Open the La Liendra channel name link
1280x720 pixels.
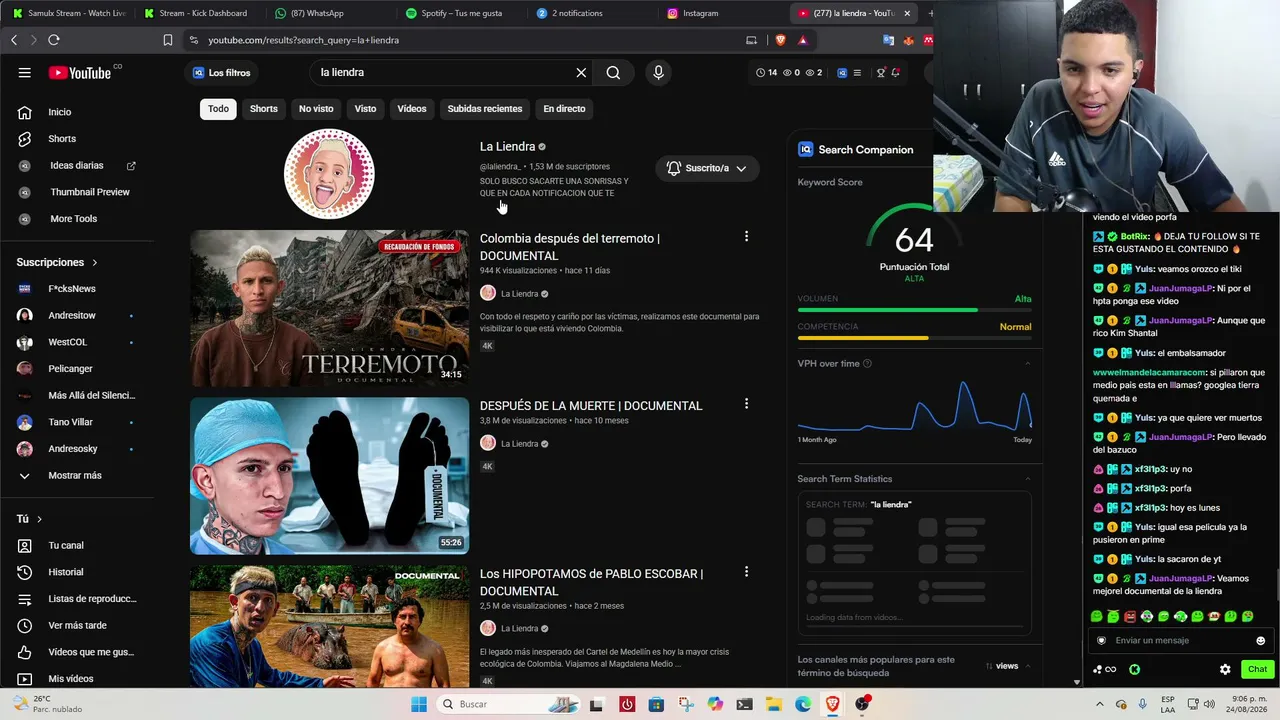tap(507, 147)
